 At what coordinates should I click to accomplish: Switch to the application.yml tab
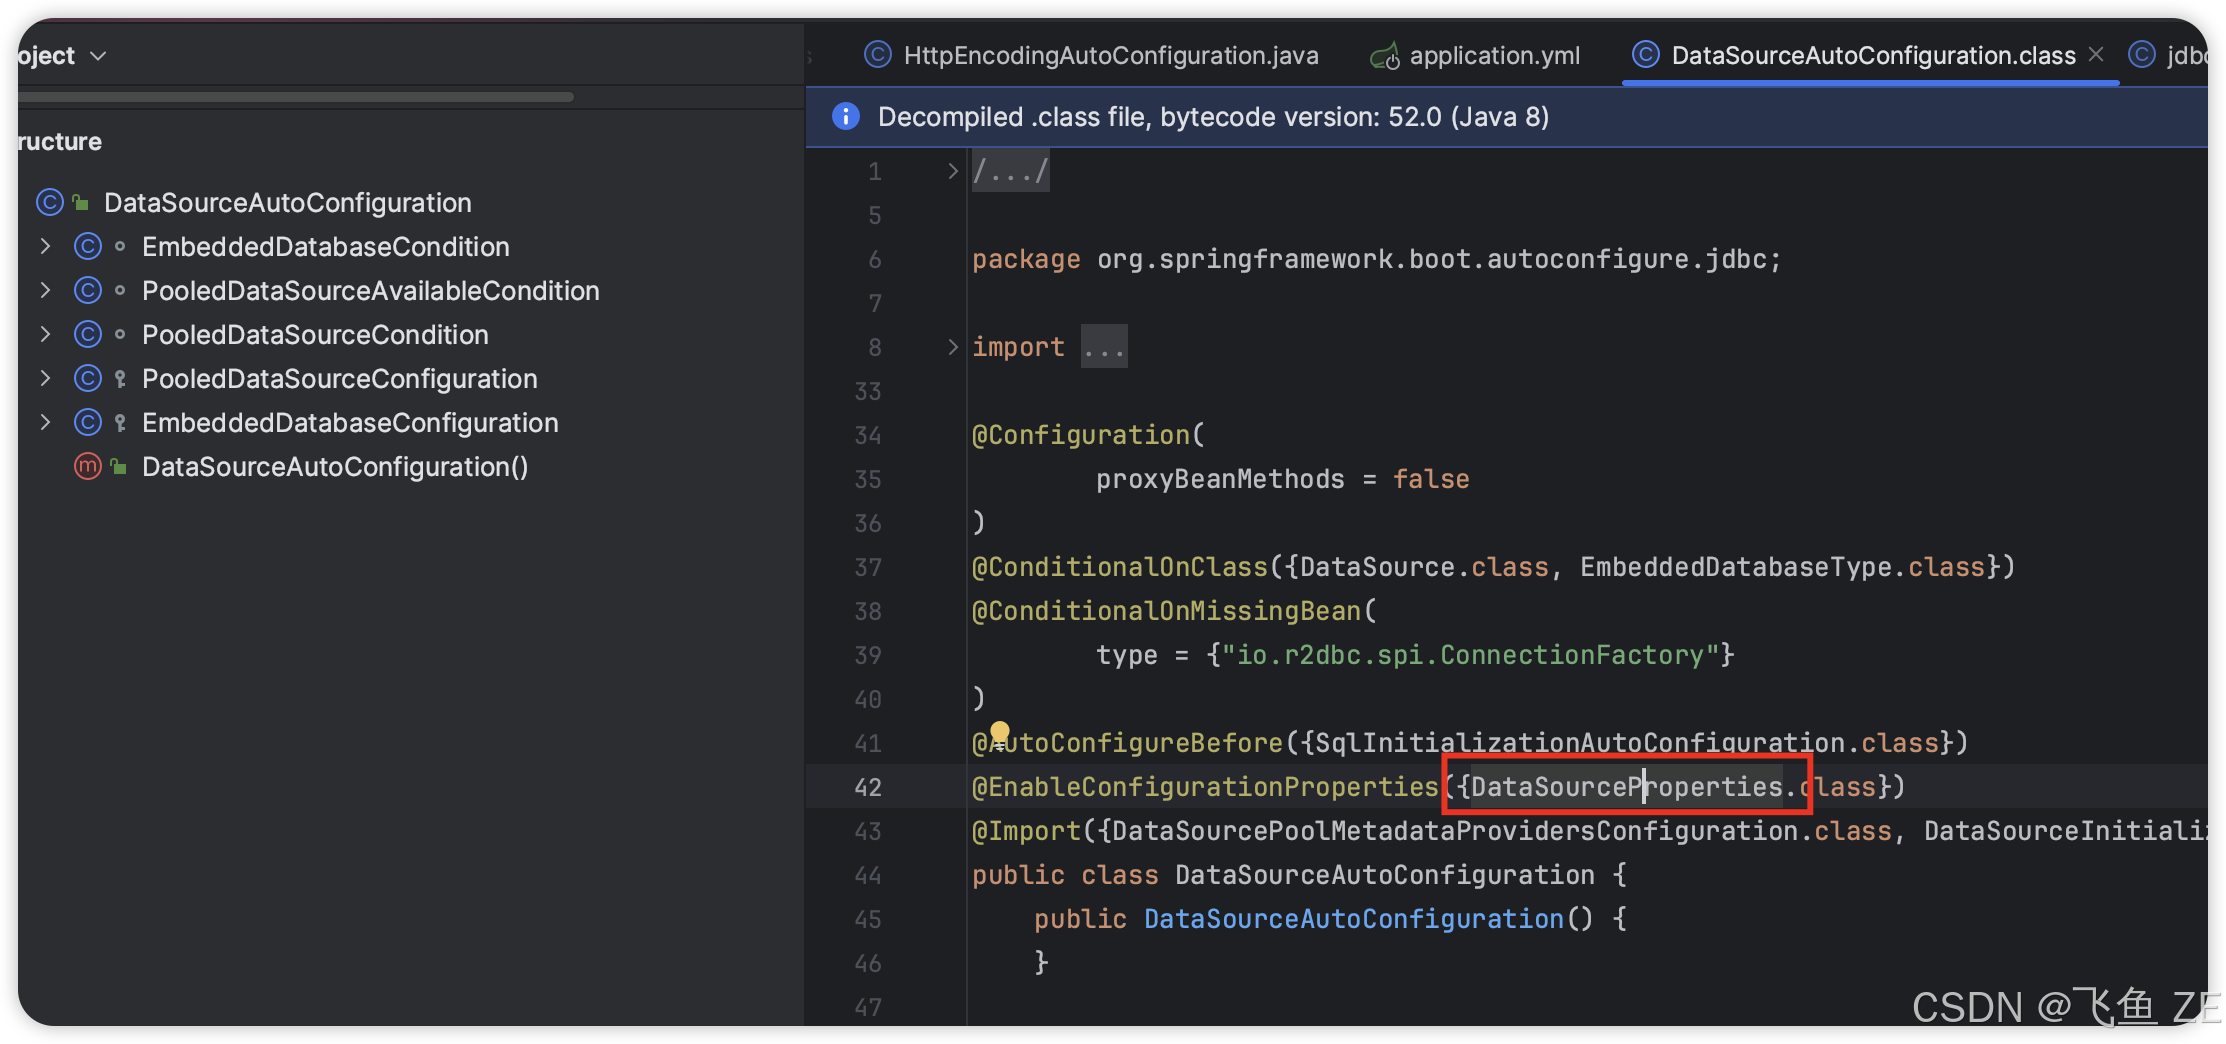pos(1475,55)
